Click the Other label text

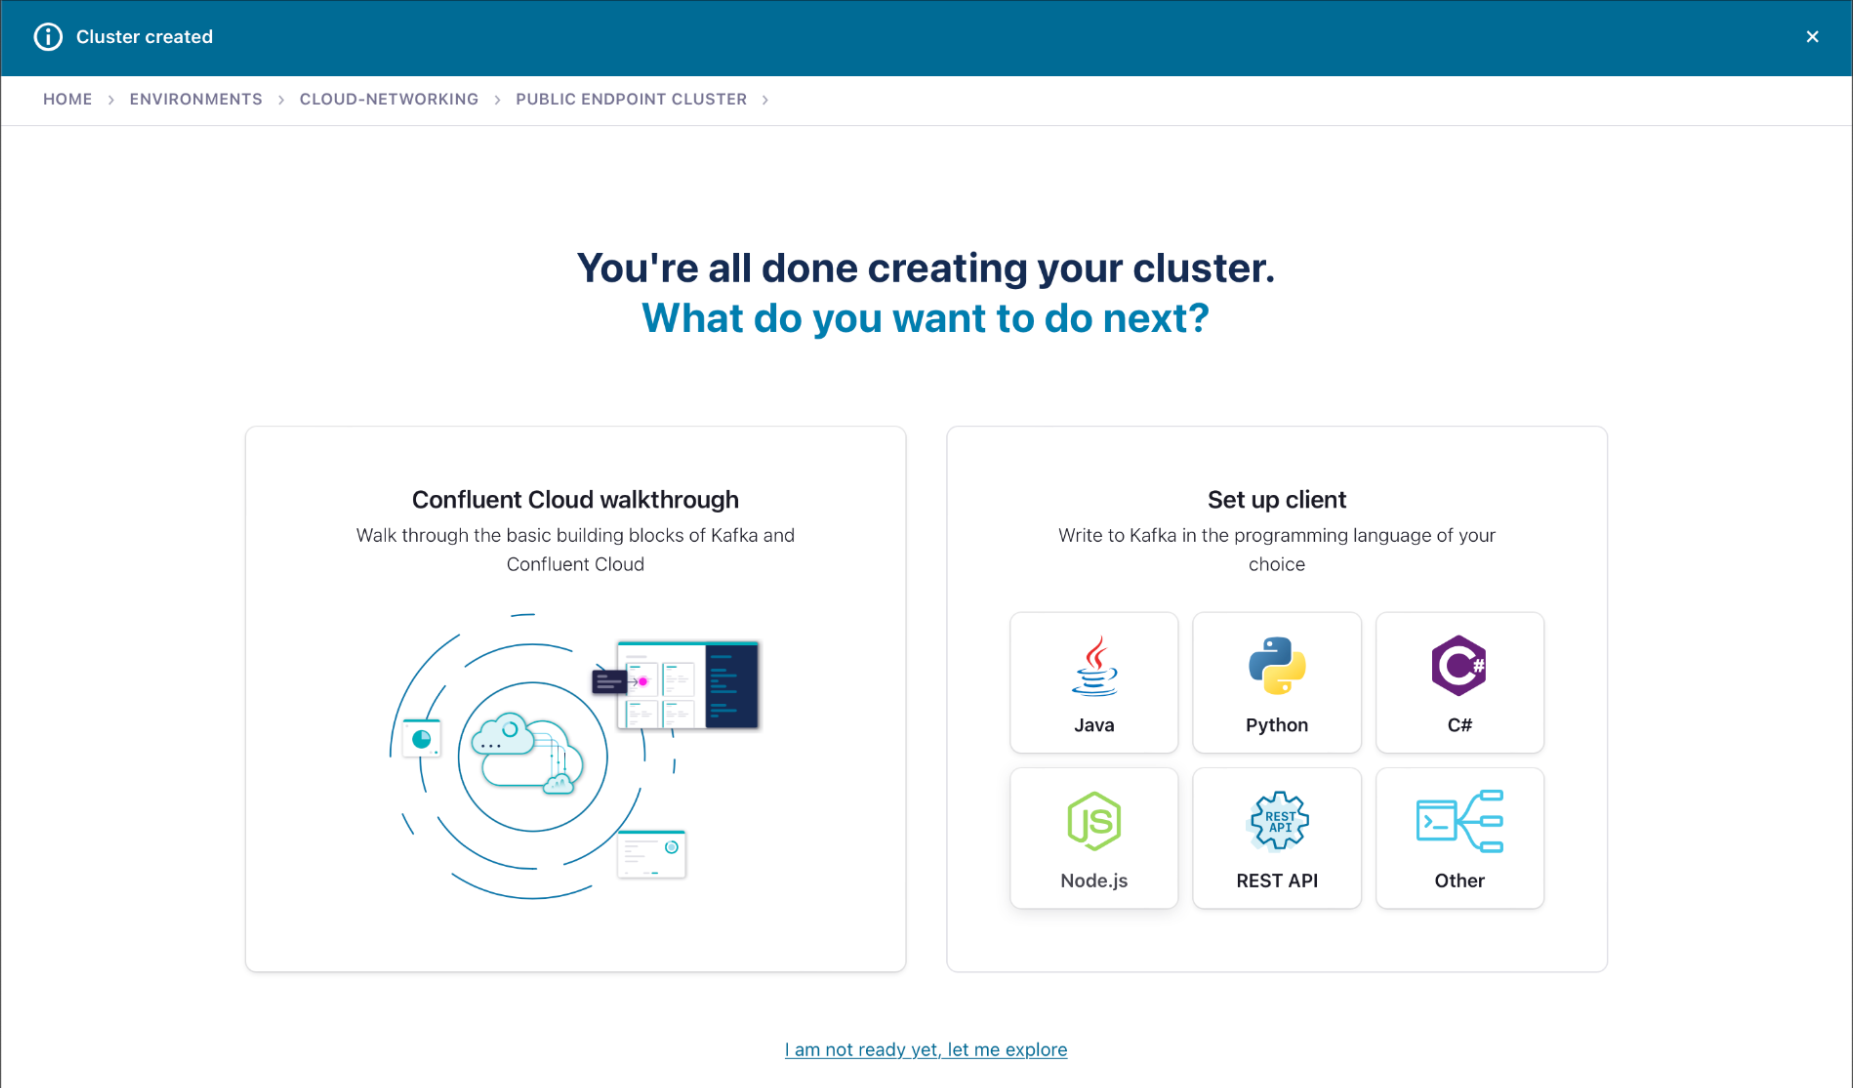[1460, 881]
